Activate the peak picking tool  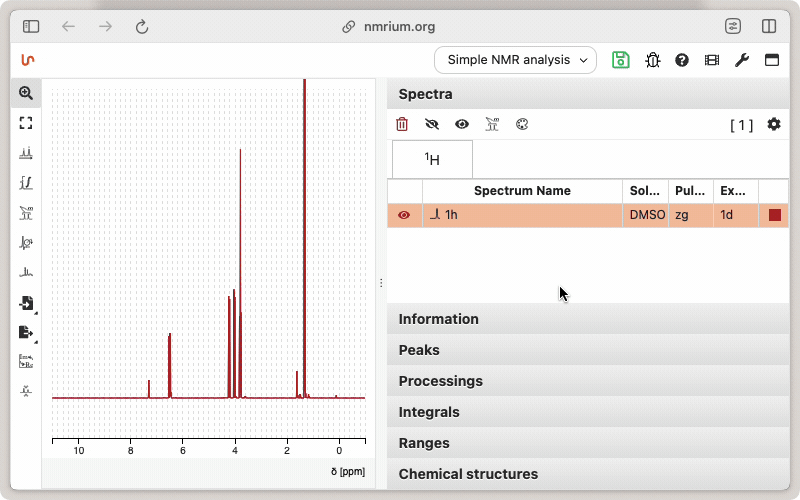(26, 153)
